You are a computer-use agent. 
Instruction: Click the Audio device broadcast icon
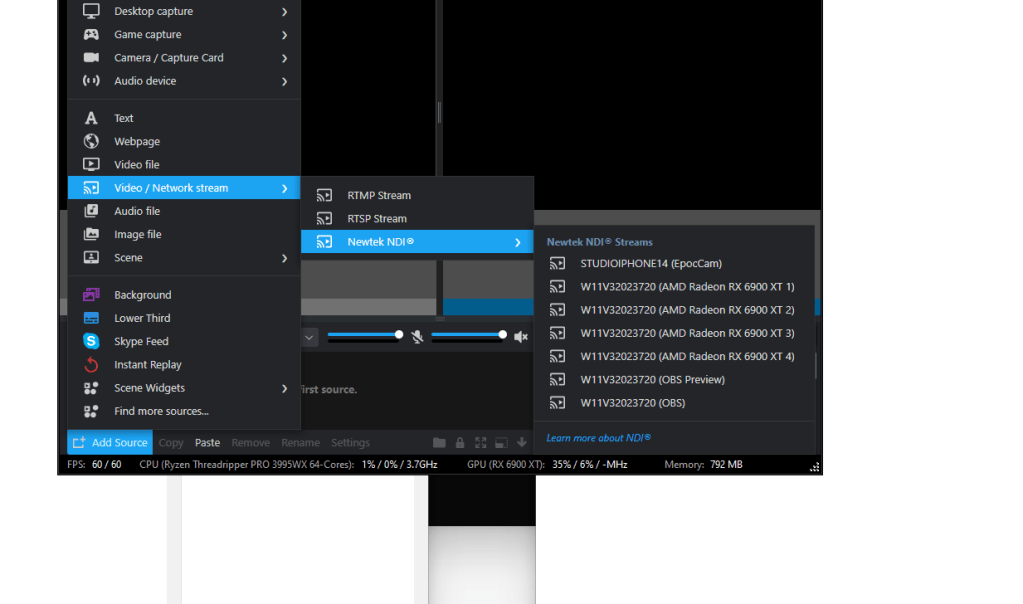91,81
